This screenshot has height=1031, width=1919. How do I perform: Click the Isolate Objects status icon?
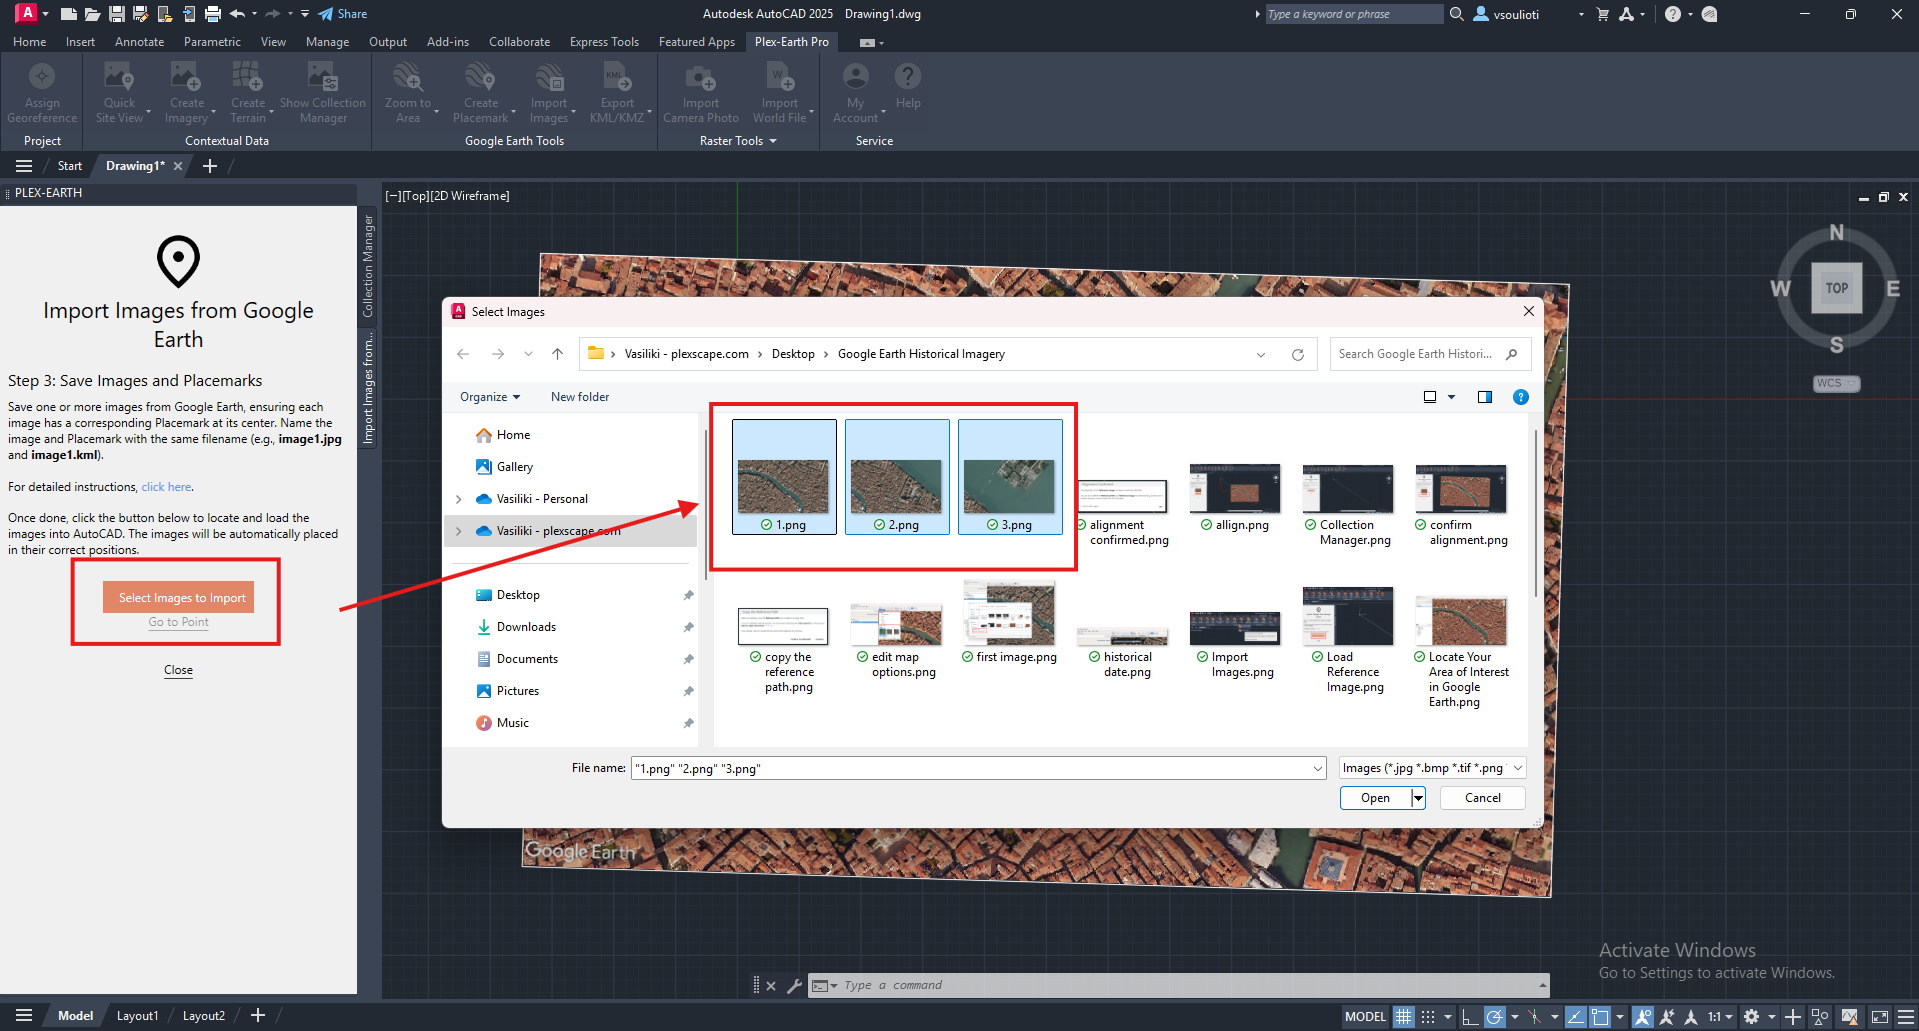click(x=1820, y=1017)
